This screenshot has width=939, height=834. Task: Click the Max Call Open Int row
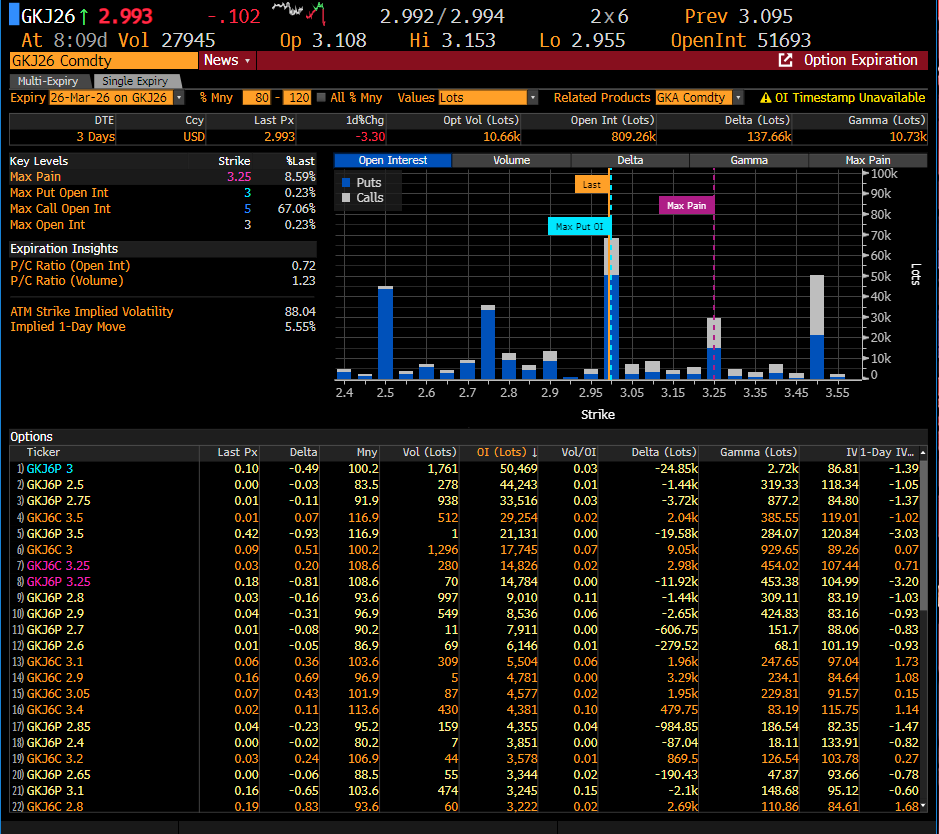click(163, 209)
